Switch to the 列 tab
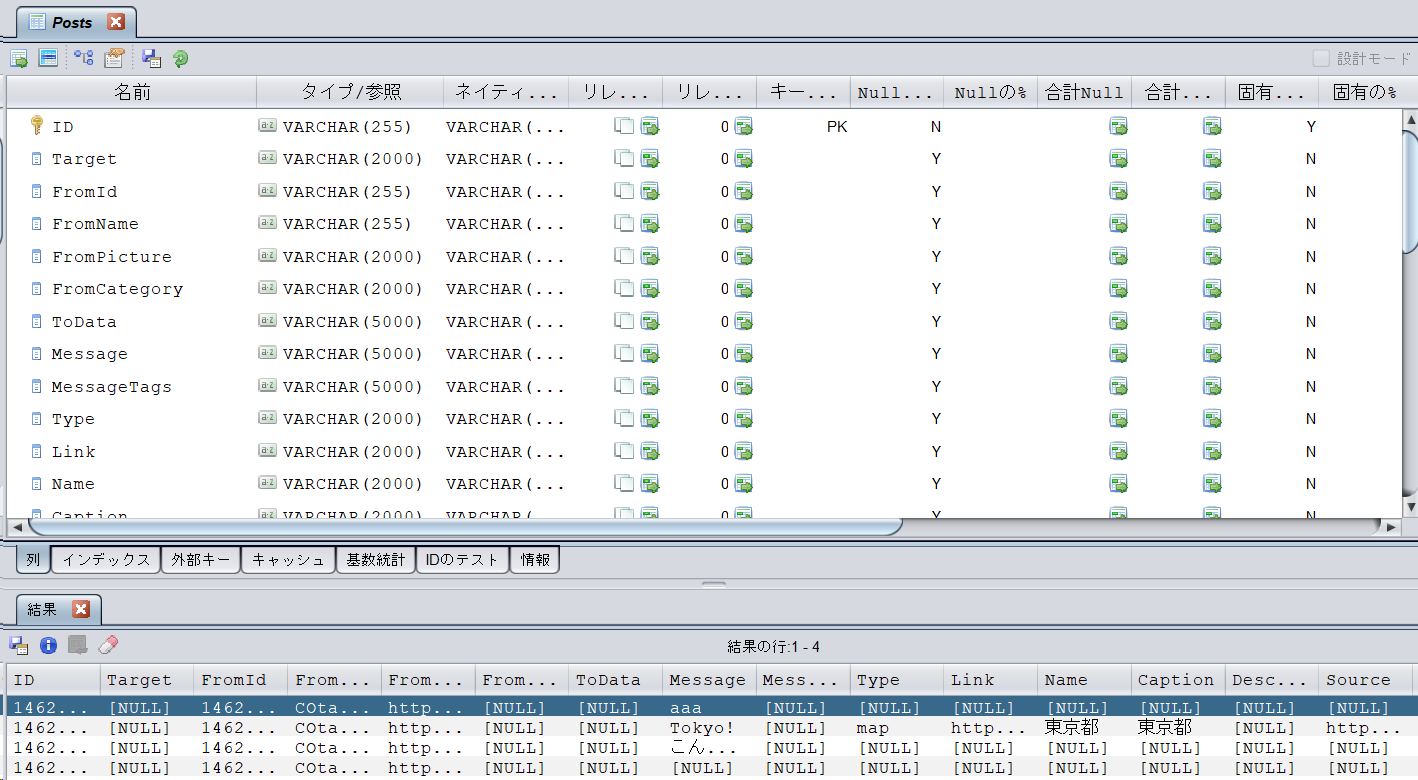Screen dimensions: 1418x780 [33, 560]
